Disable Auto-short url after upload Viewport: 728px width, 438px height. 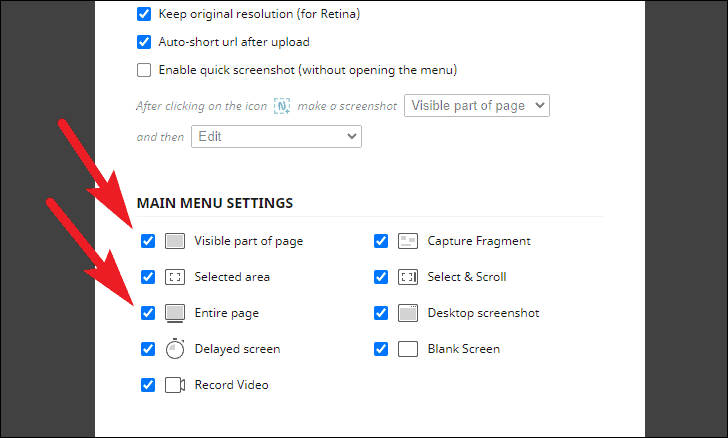point(143,42)
